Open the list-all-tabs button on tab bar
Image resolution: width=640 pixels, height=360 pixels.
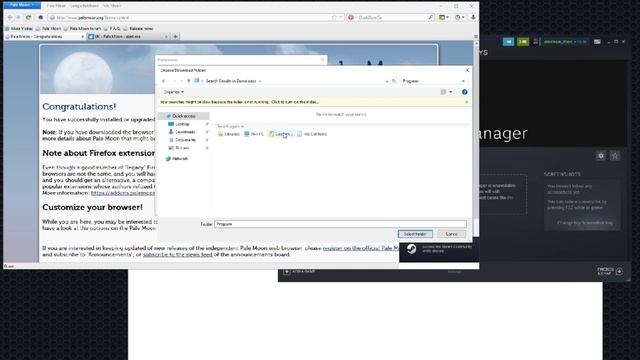(x=476, y=36)
